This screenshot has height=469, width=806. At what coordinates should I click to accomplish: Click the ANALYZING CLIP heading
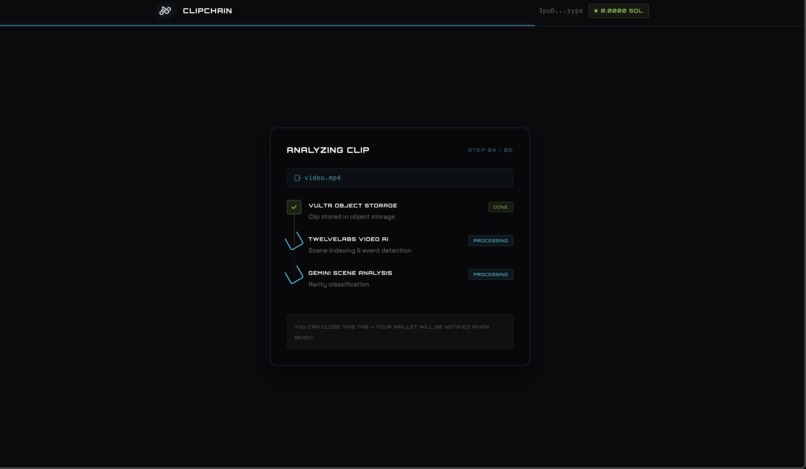point(328,150)
